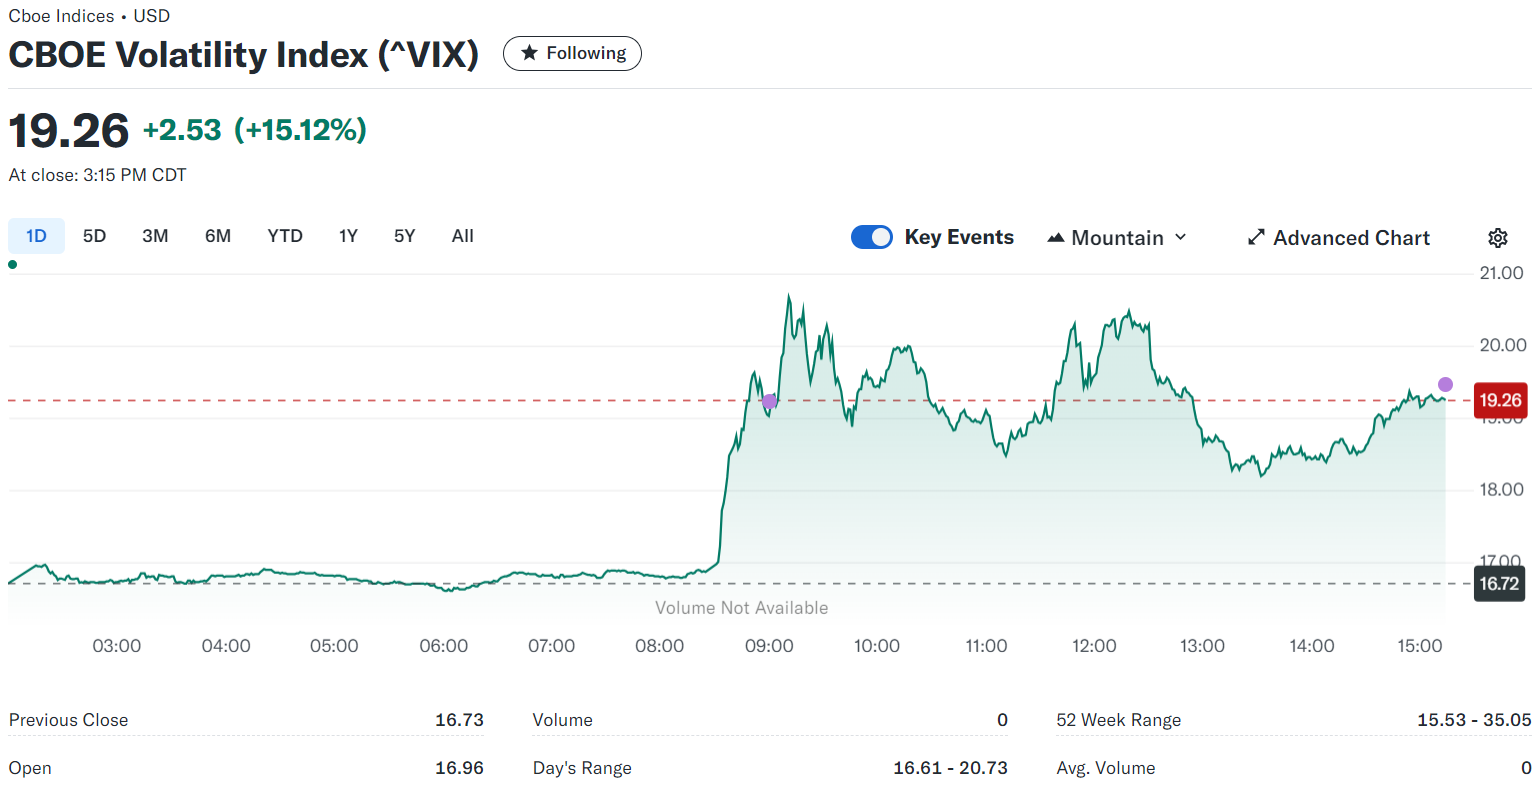
Task: Switch to the 3M range
Action: (155, 236)
